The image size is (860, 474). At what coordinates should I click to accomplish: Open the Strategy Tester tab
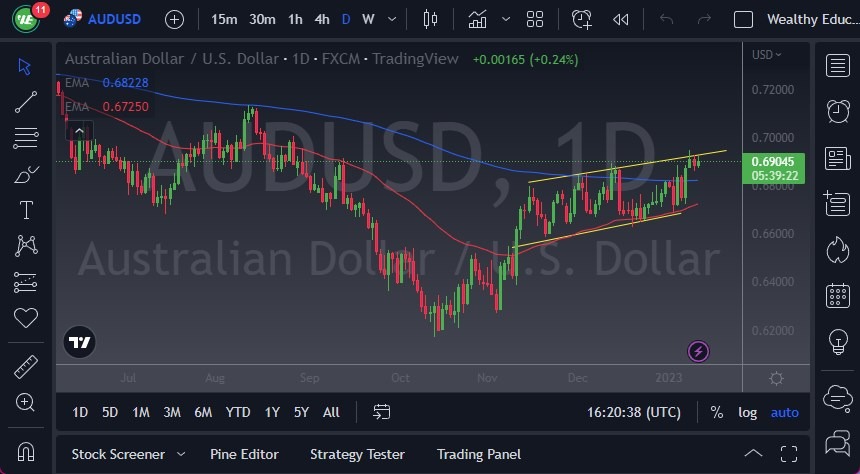tap(357, 454)
